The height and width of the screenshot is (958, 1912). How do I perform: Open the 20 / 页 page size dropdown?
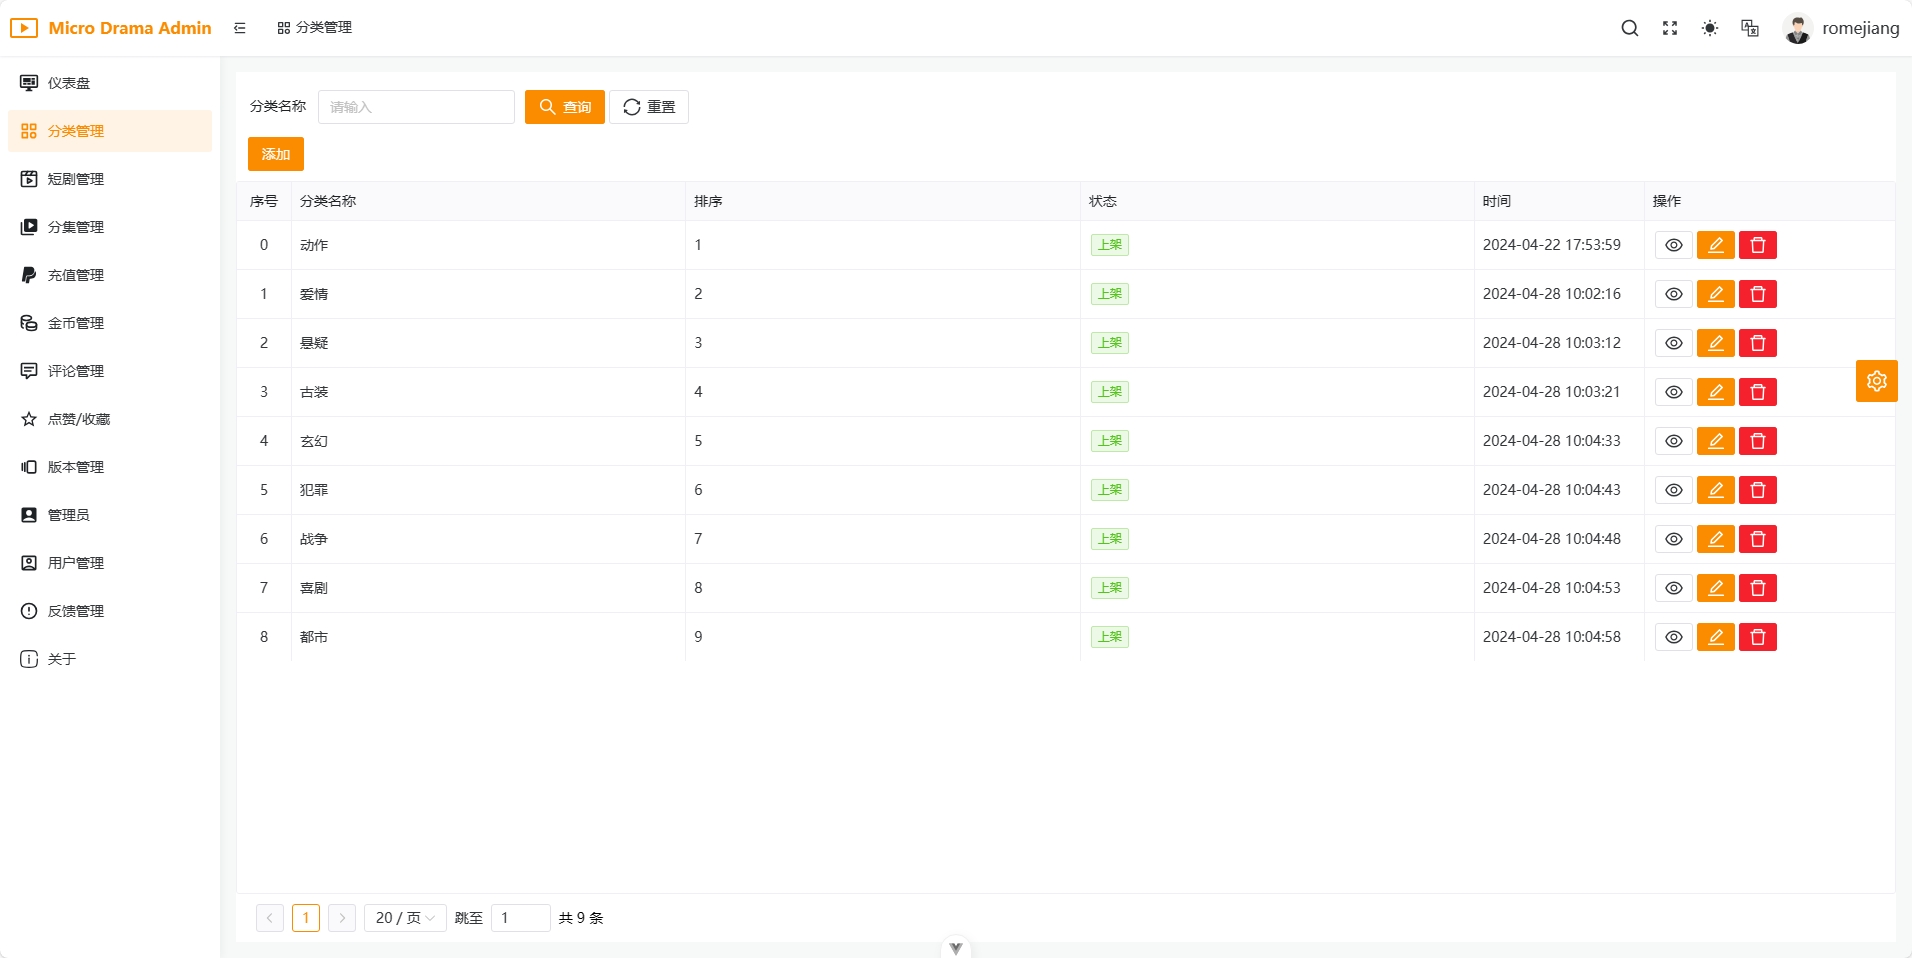(x=404, y=918)
